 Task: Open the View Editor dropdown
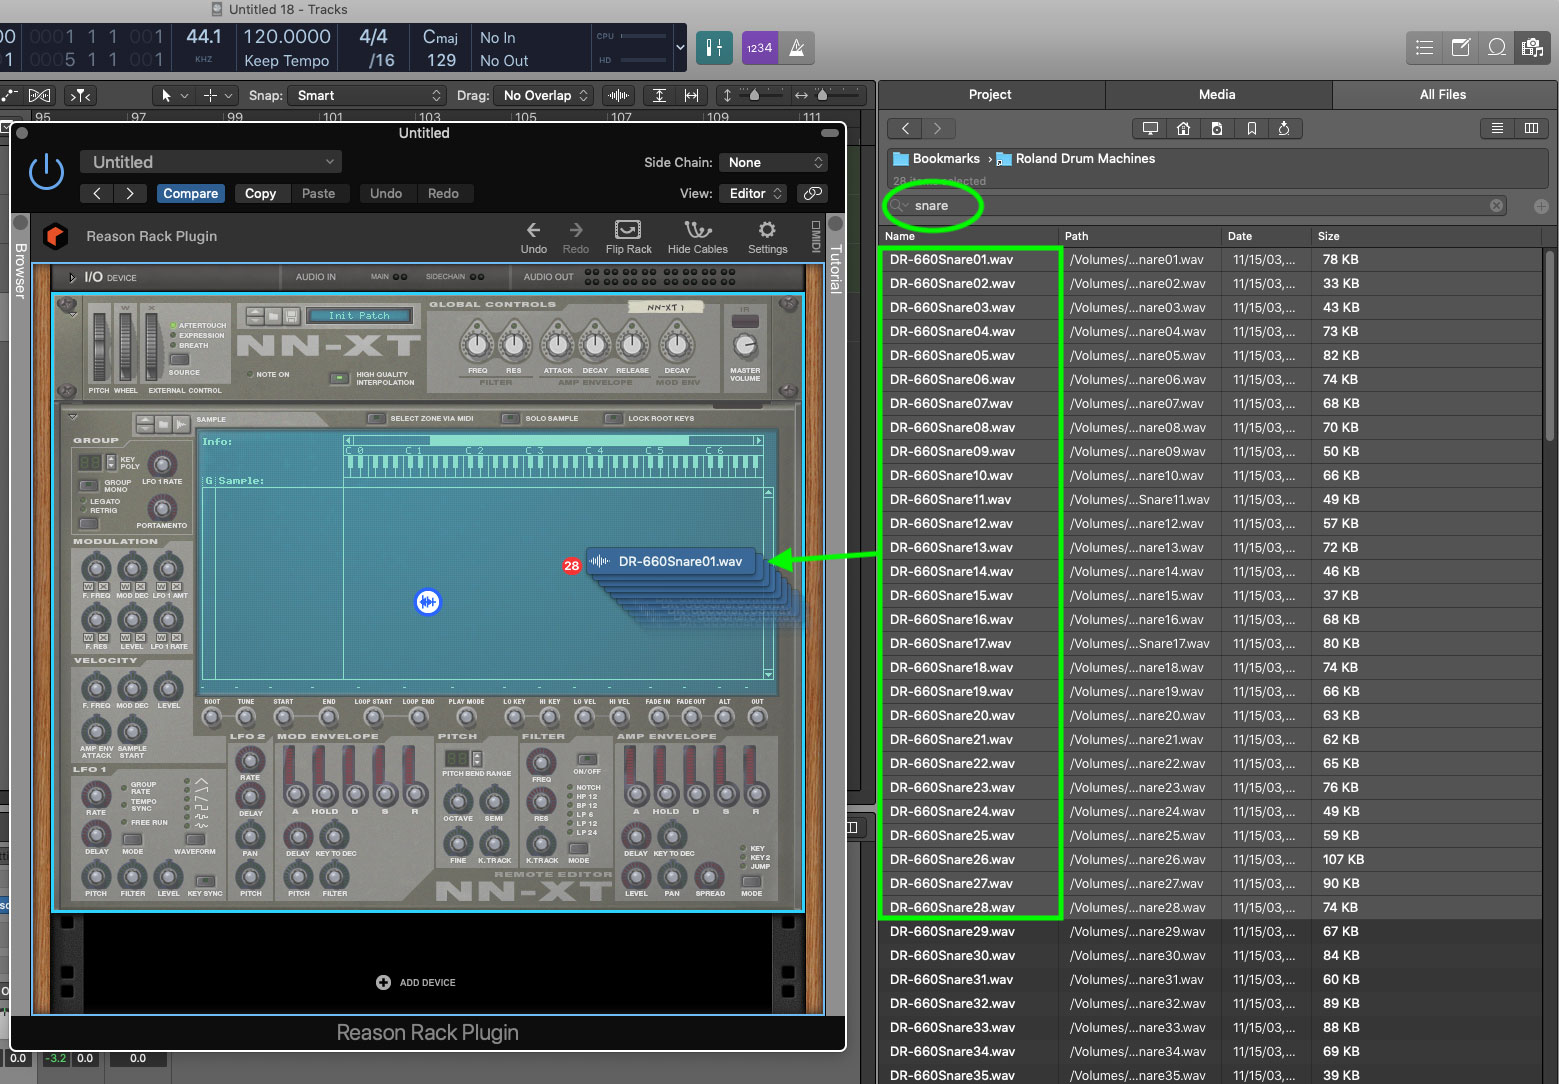(755, 193)
